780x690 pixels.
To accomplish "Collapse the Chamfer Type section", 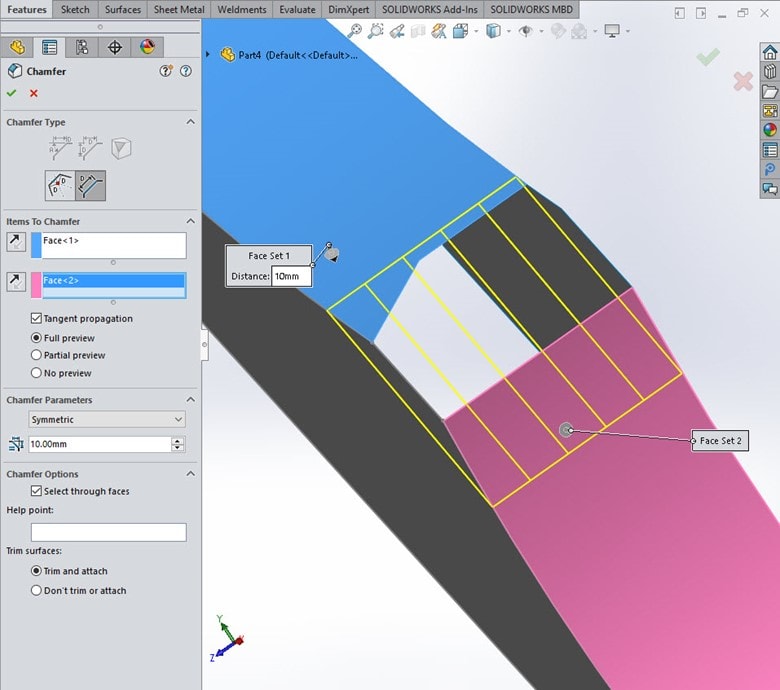I will click(x=190, y=122).
